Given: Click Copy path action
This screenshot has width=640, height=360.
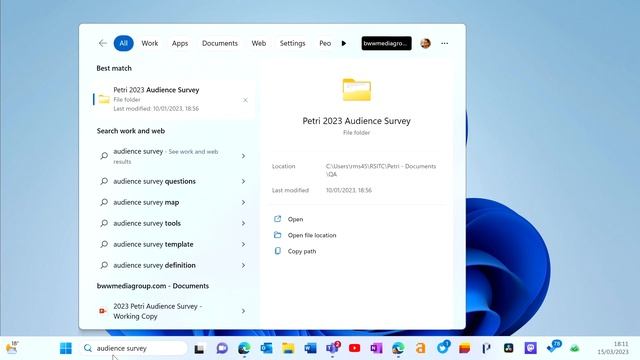Looking at the screenshot, I should click(302, 251).
